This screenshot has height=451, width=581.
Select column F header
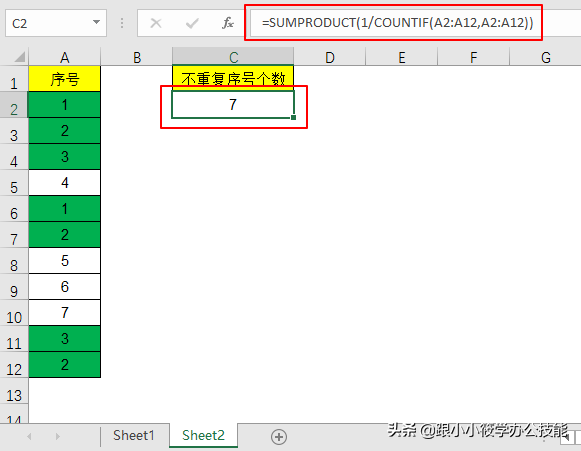[x=474, y=57]
